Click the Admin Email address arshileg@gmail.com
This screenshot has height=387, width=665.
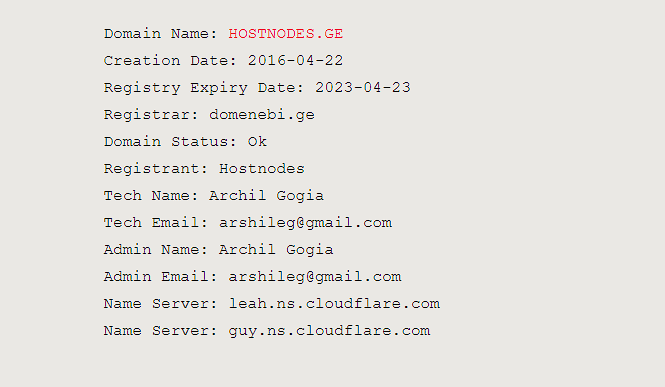pos(315,276)
